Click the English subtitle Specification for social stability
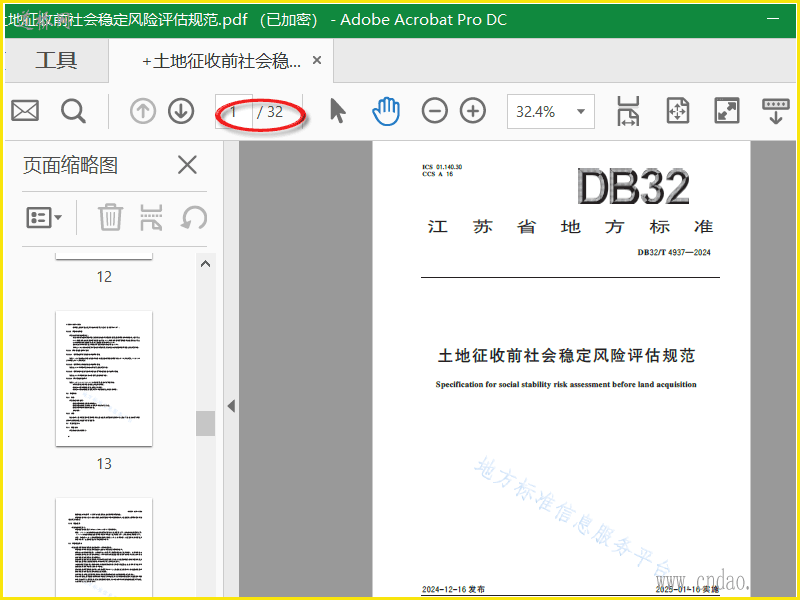Screen dimensions: 800x600 pos(566,384)
